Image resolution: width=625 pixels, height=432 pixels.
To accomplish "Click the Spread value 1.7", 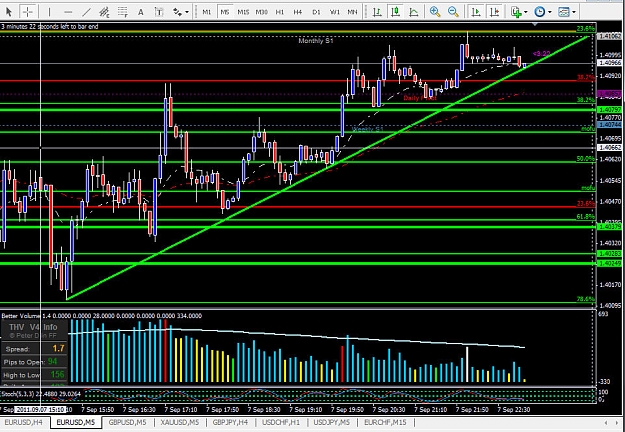I will click(58, 349).
